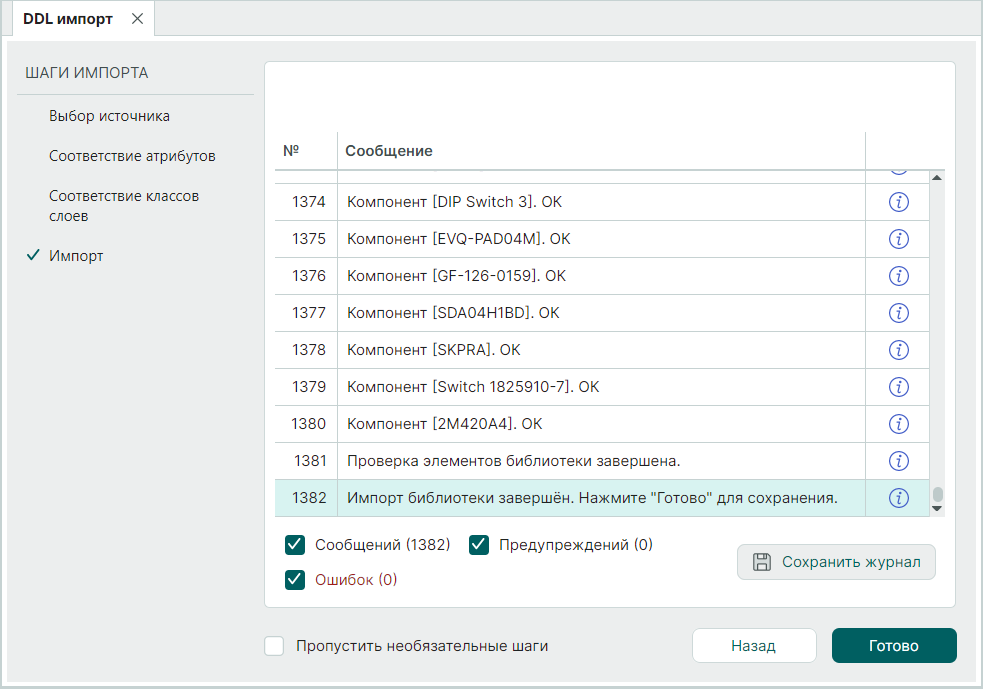This screenshot has height=689, width=983.
Task: Click the Назад button
Action: pos(753,646)
